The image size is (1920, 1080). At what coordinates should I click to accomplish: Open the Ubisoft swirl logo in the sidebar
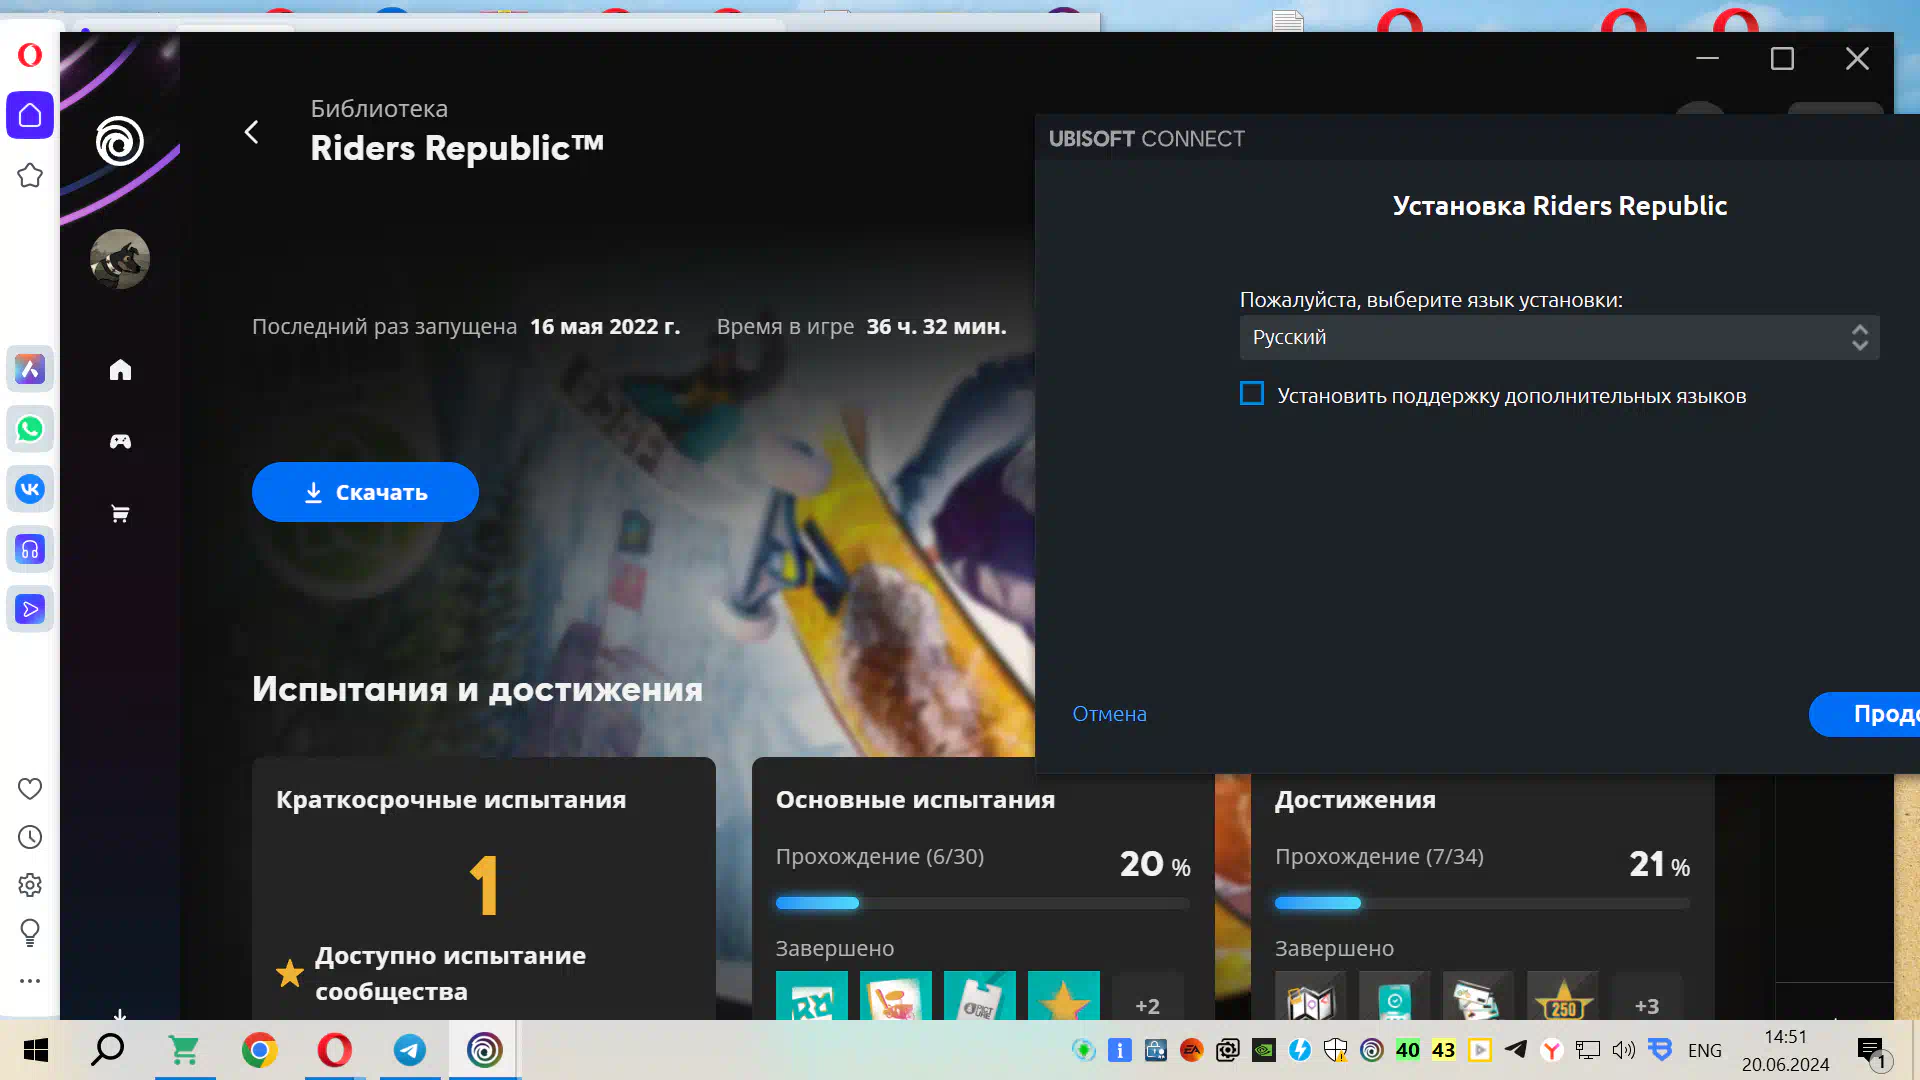pyautogui.click(x=120, y=141)
